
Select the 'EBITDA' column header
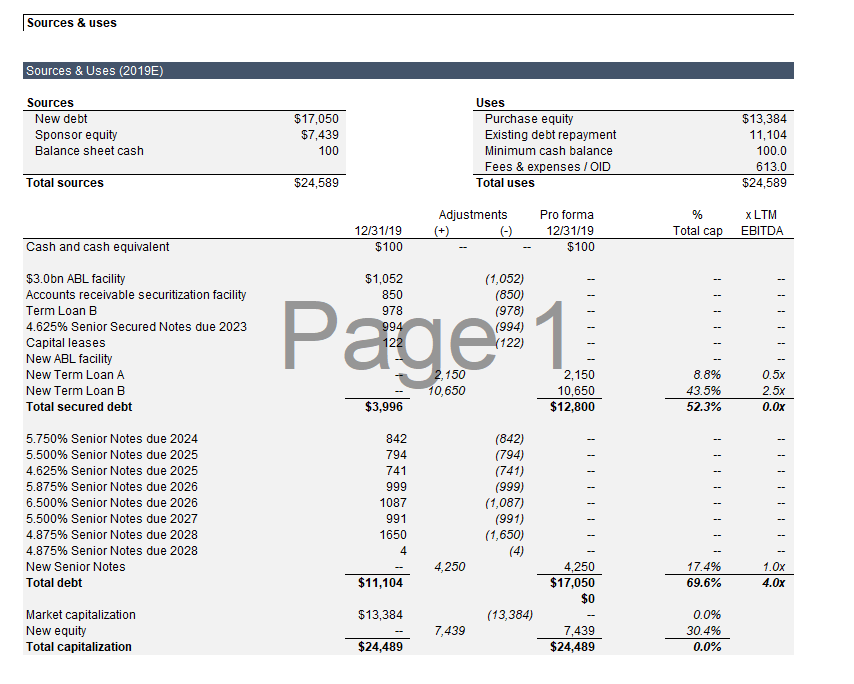coord(762,231)
